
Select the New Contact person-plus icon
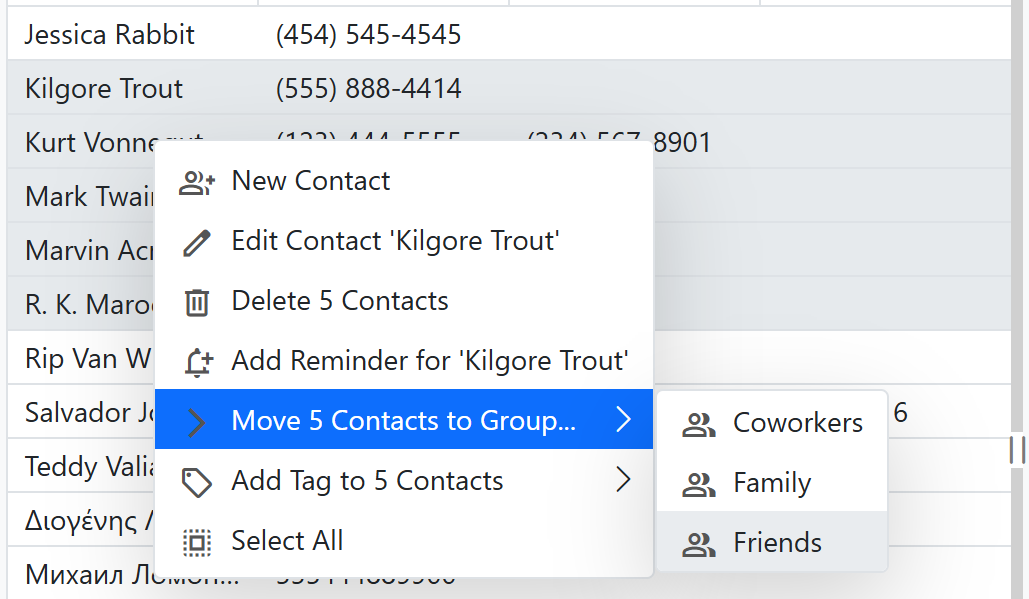(x=197, y=181)
